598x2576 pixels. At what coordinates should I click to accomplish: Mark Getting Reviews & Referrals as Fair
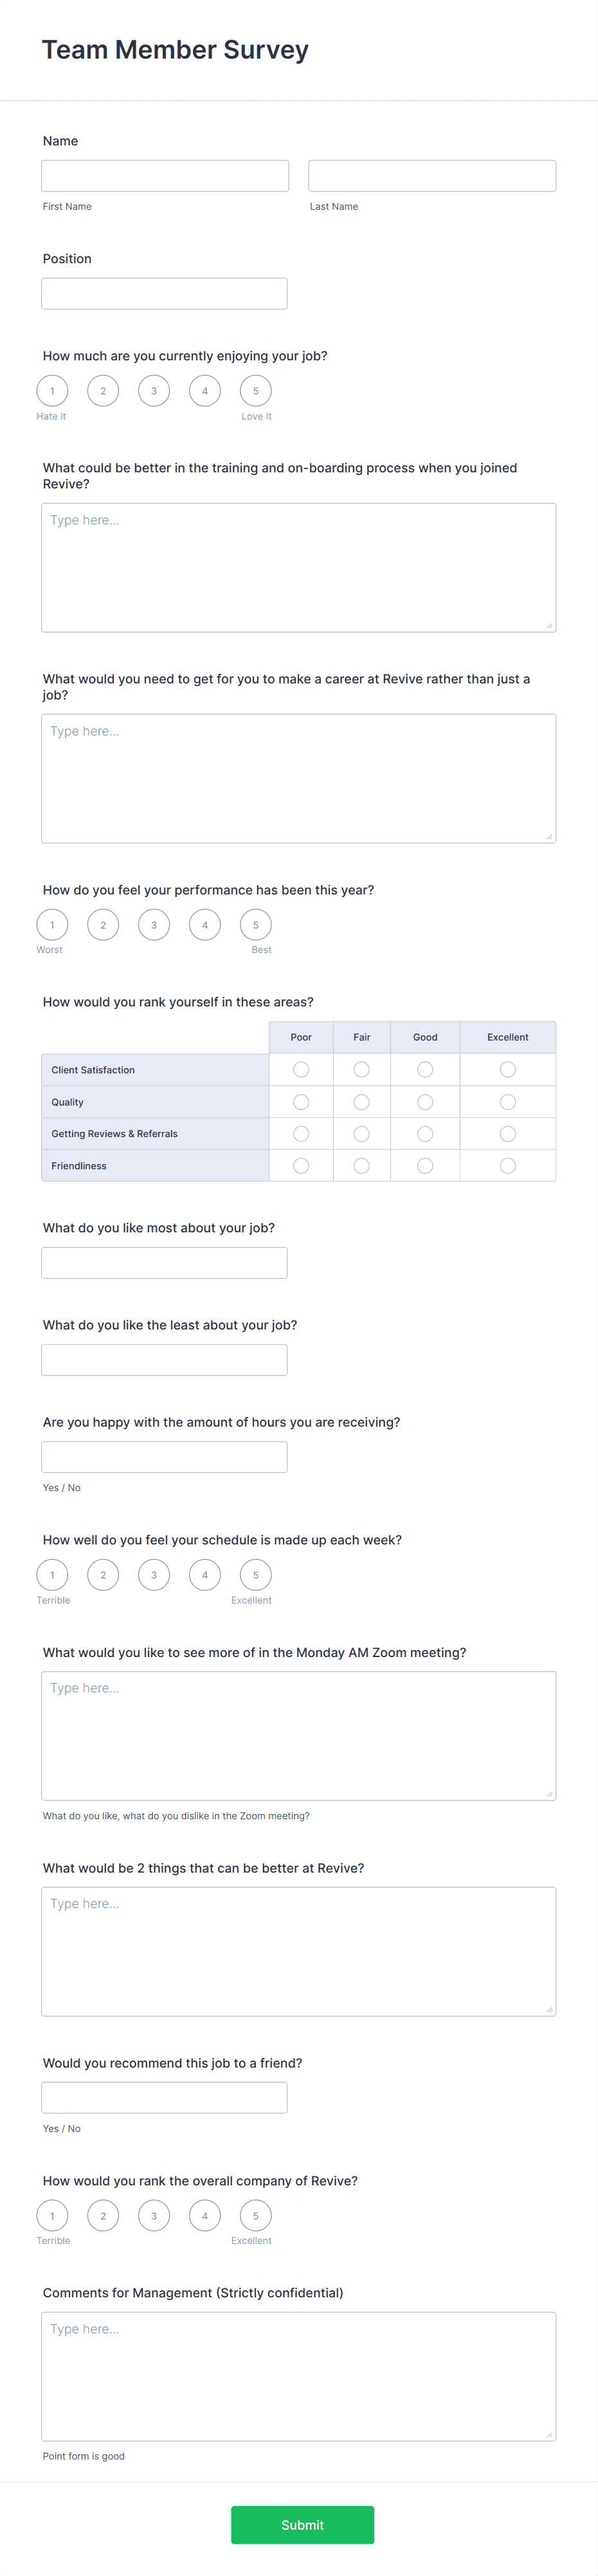coord(361,1132)
